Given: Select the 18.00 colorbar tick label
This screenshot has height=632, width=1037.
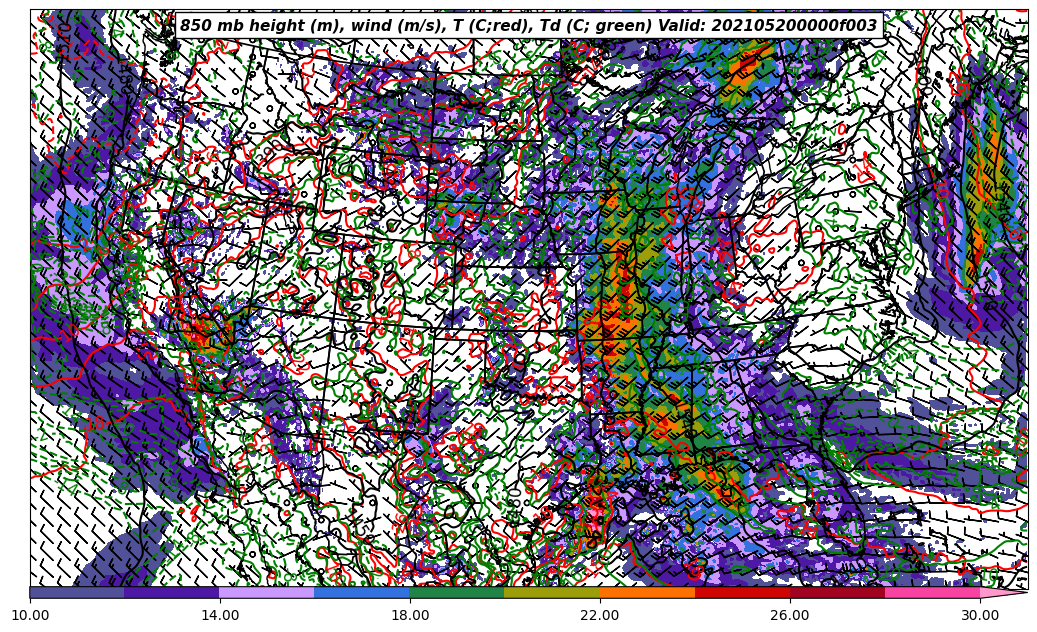Looking at the screenshot, I should pos(410,615).
